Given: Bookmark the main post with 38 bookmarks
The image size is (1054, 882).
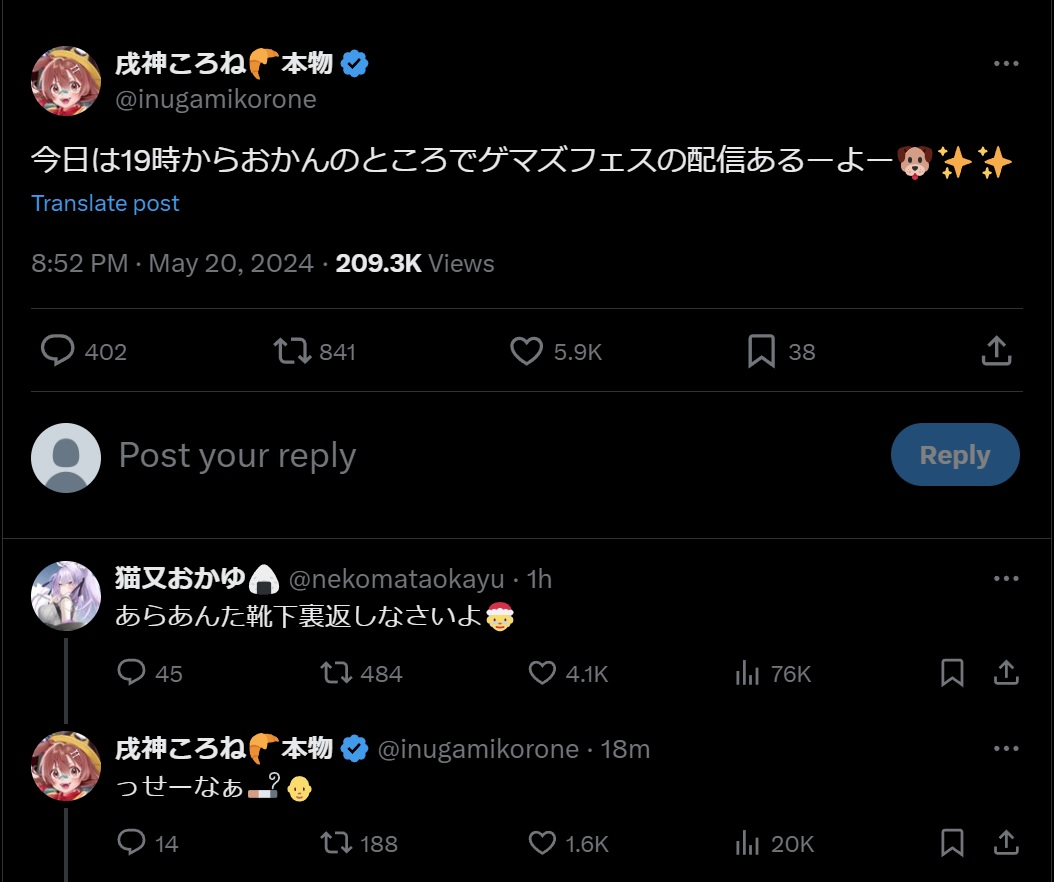Looking at the screenshot, I should tap(762, 351).
